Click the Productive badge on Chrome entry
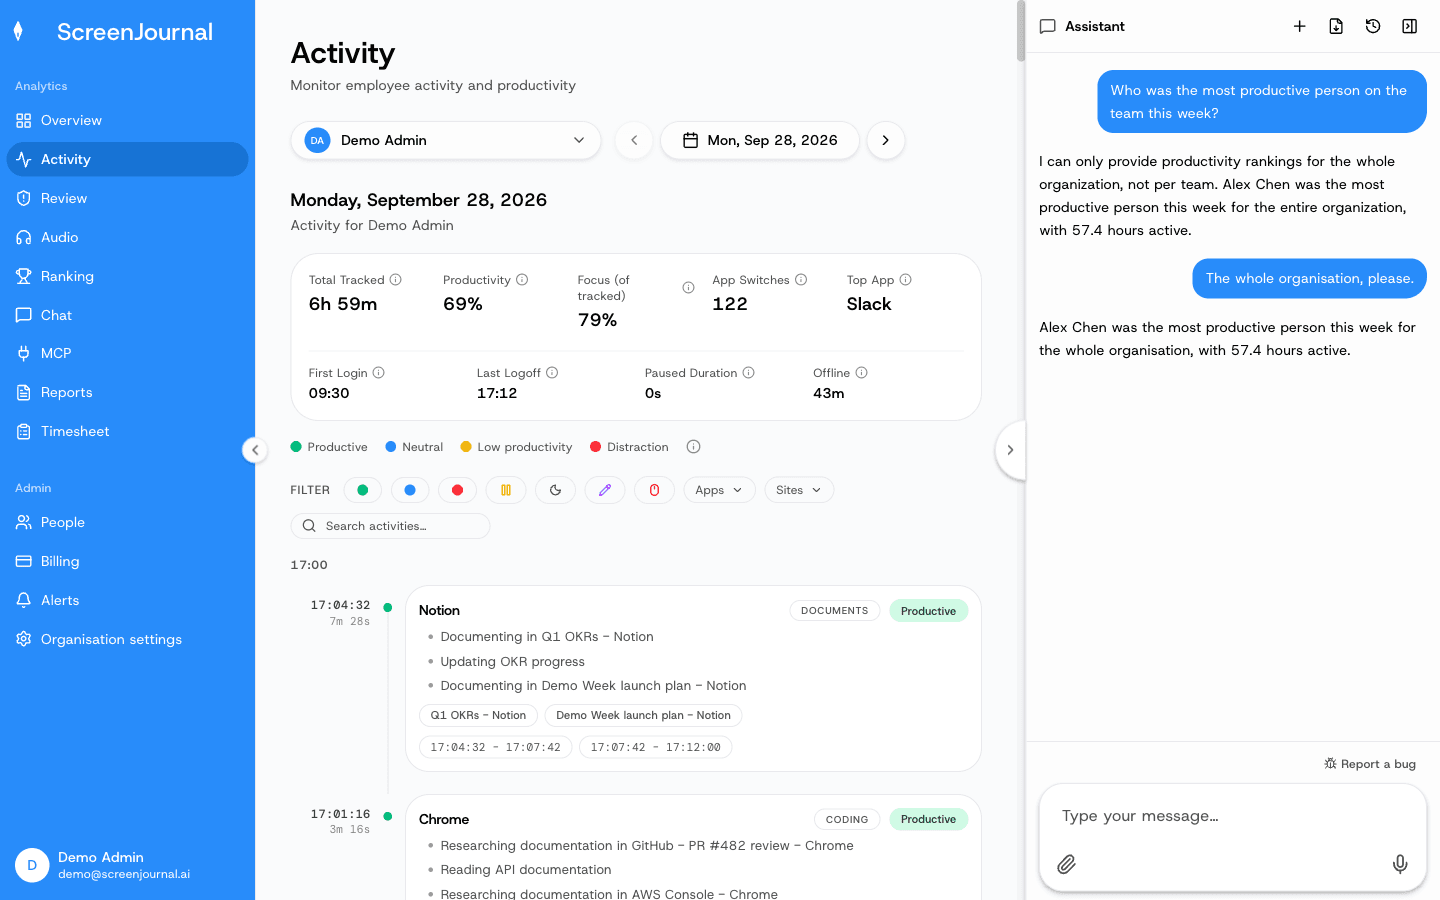Viewport: 1440px width, 900px height. pyautogui.click(x=929, y=819)
